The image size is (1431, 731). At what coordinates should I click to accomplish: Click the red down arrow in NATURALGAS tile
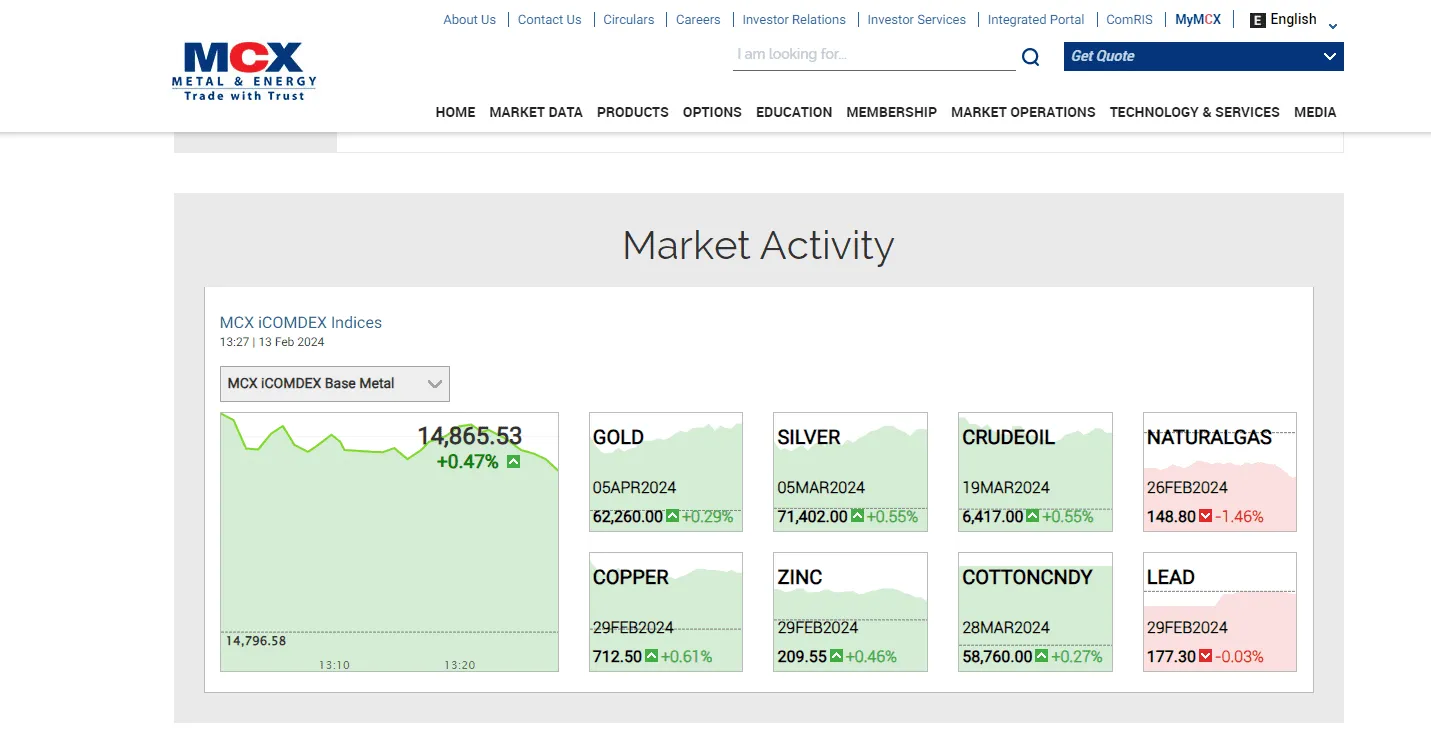[1205, 517]
